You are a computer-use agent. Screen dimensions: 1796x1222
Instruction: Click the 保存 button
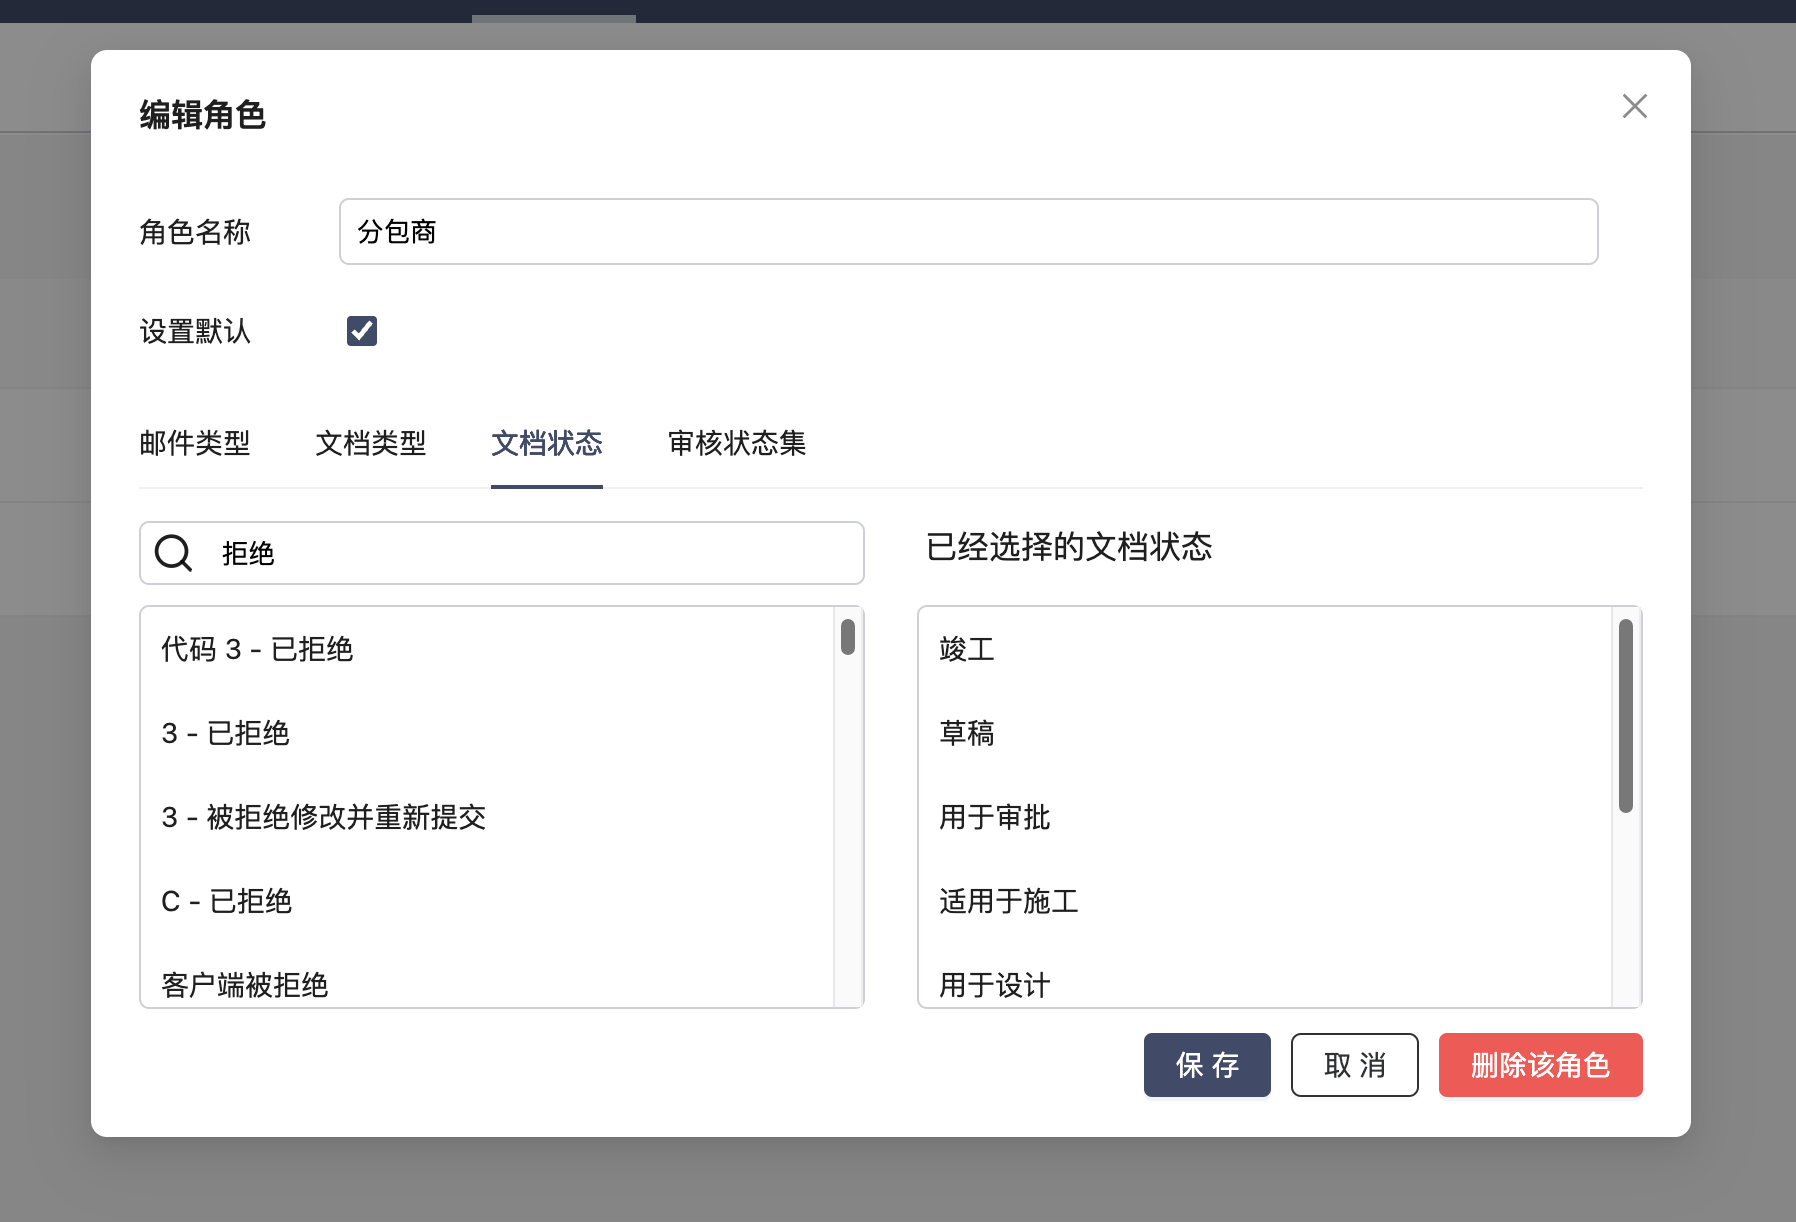(x=1207, y=1065)
